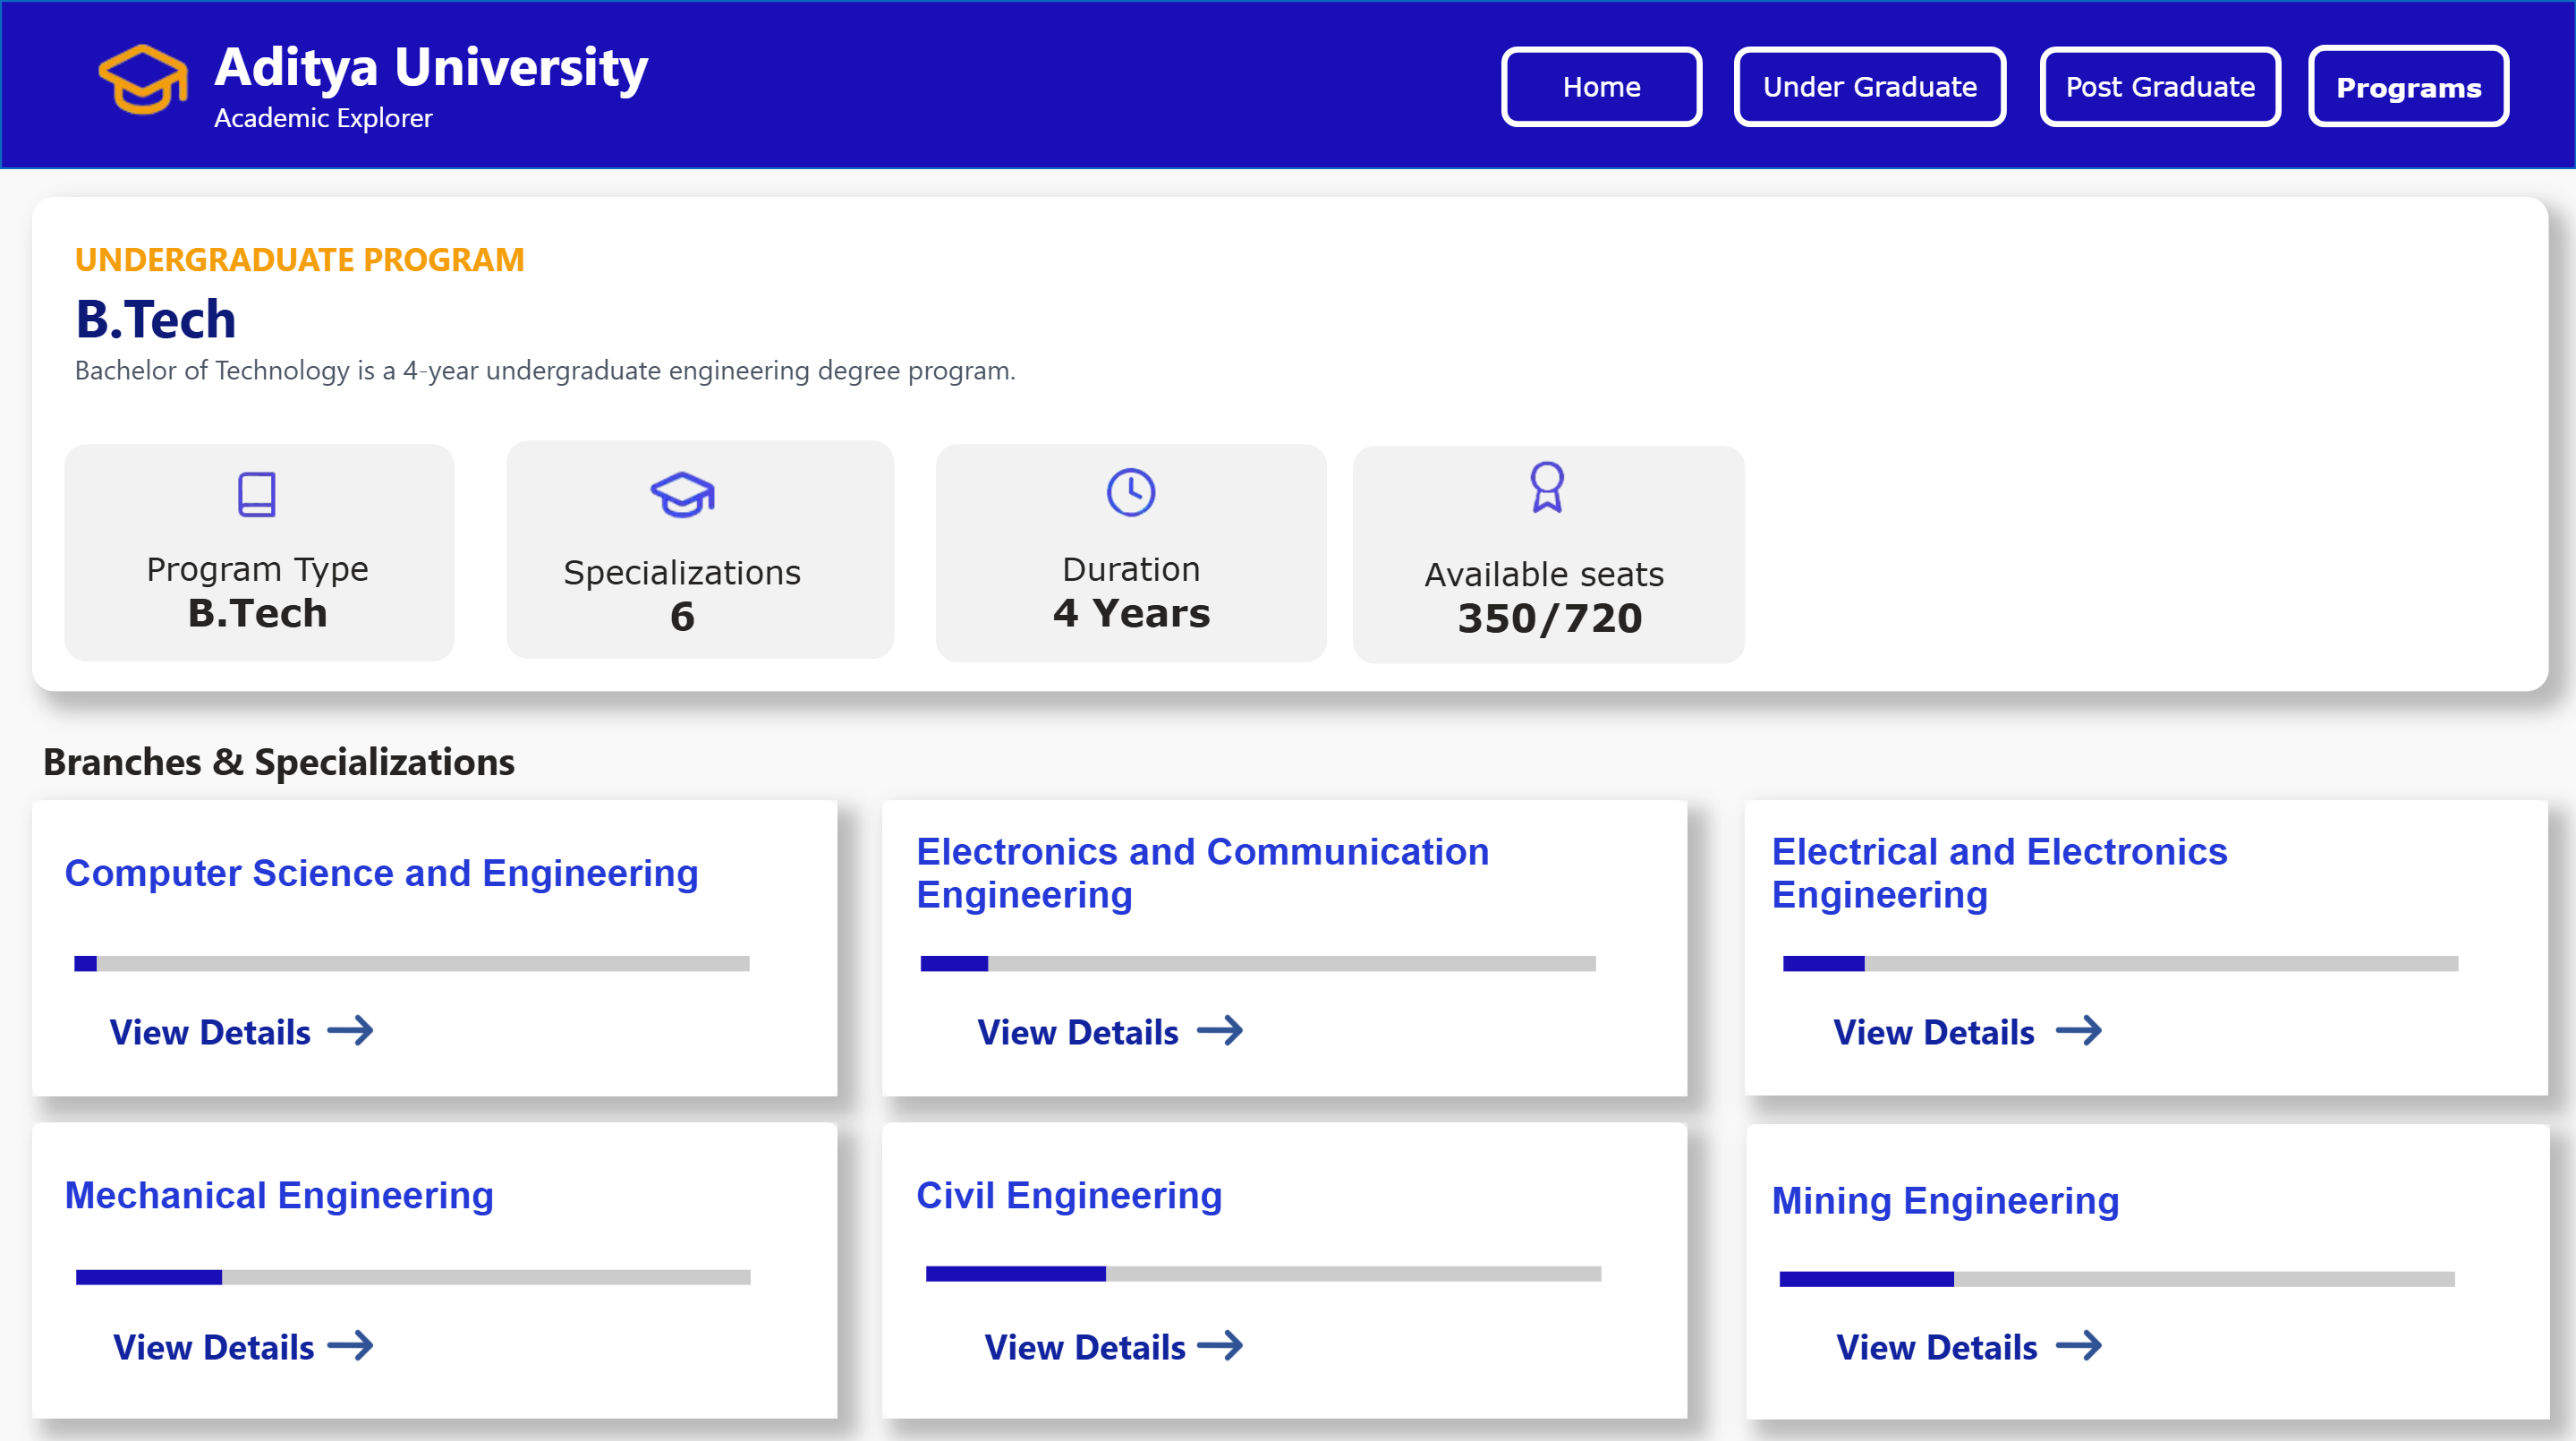Click the clock icon above Duration
The image size is (2576, 1441).
(x=1130, y=491)
